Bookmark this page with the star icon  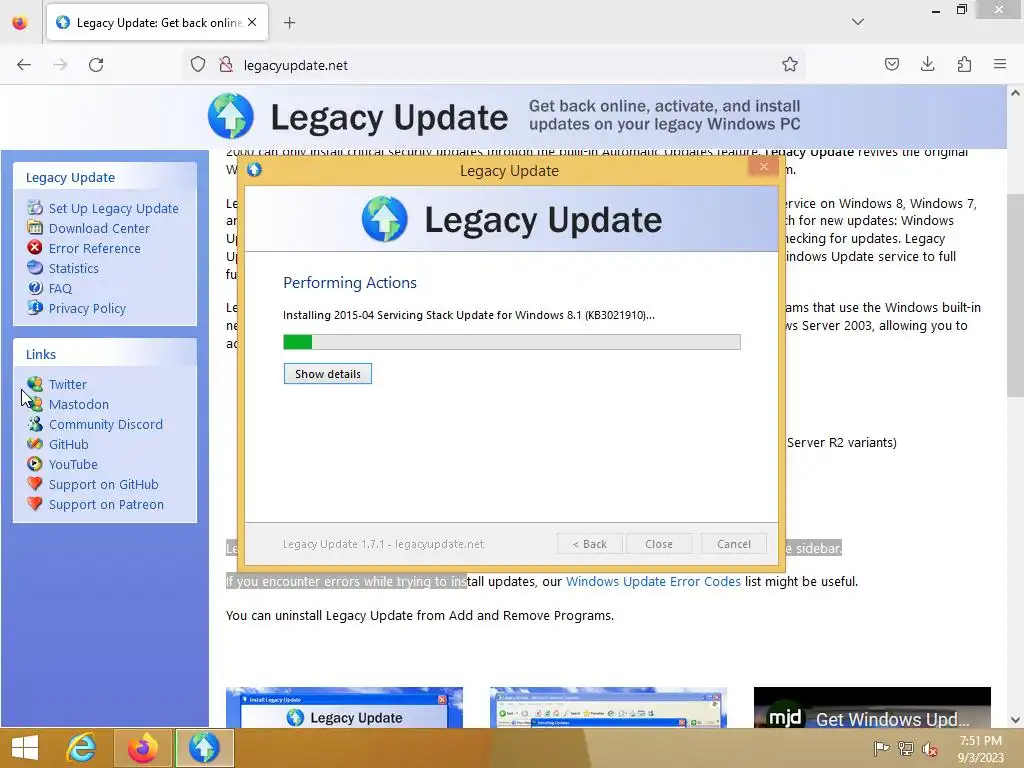[x=790, y=65]
